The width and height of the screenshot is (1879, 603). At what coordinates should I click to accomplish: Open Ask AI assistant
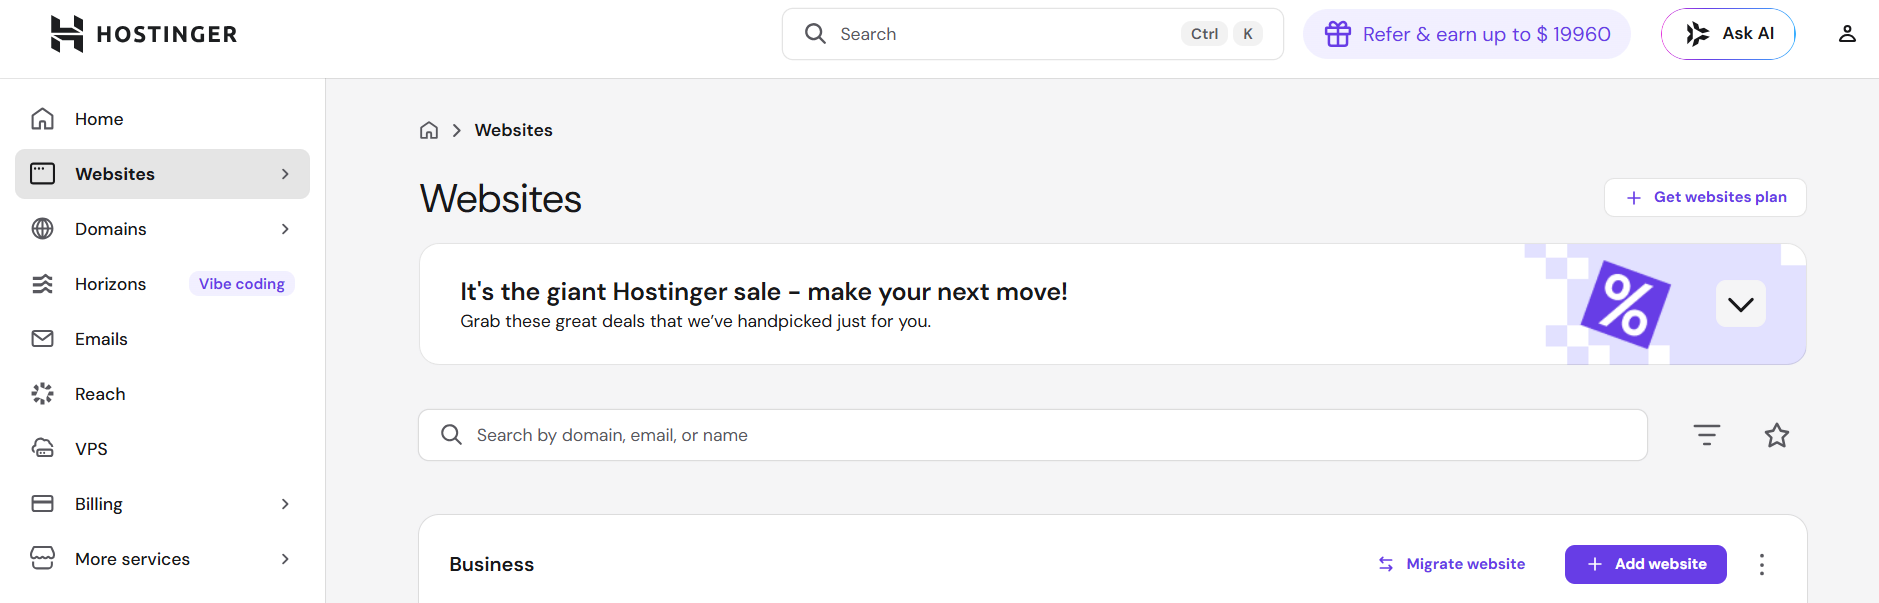1727,34
